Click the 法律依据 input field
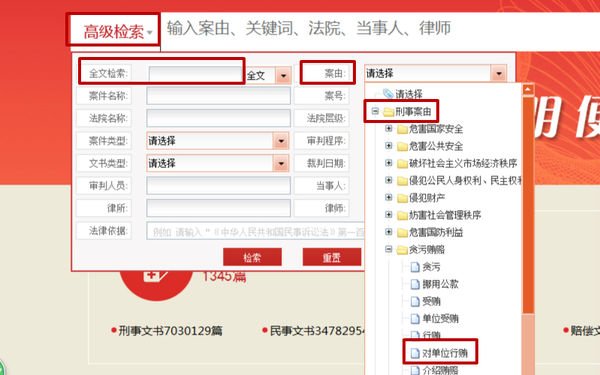The width and height of the screenshot is (600, 375). [255, 231]
